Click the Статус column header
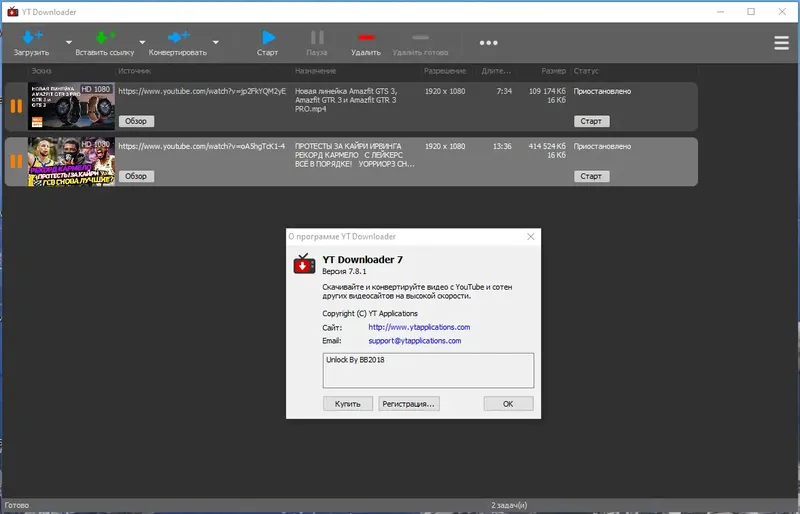This screenshot has height=514, width=800. coord(586,71)
